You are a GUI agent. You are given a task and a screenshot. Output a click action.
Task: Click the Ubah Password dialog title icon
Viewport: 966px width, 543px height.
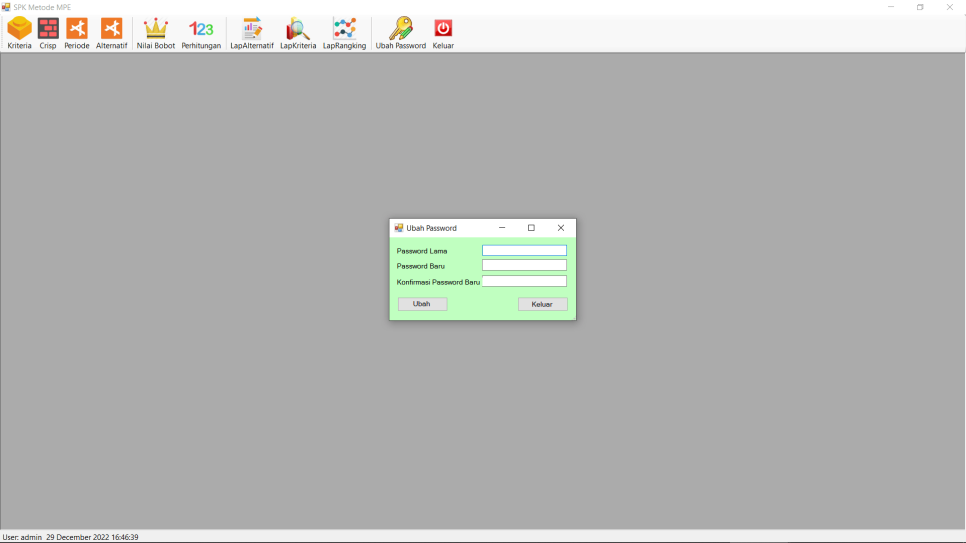pyautogui.click(x=399, y=228)
